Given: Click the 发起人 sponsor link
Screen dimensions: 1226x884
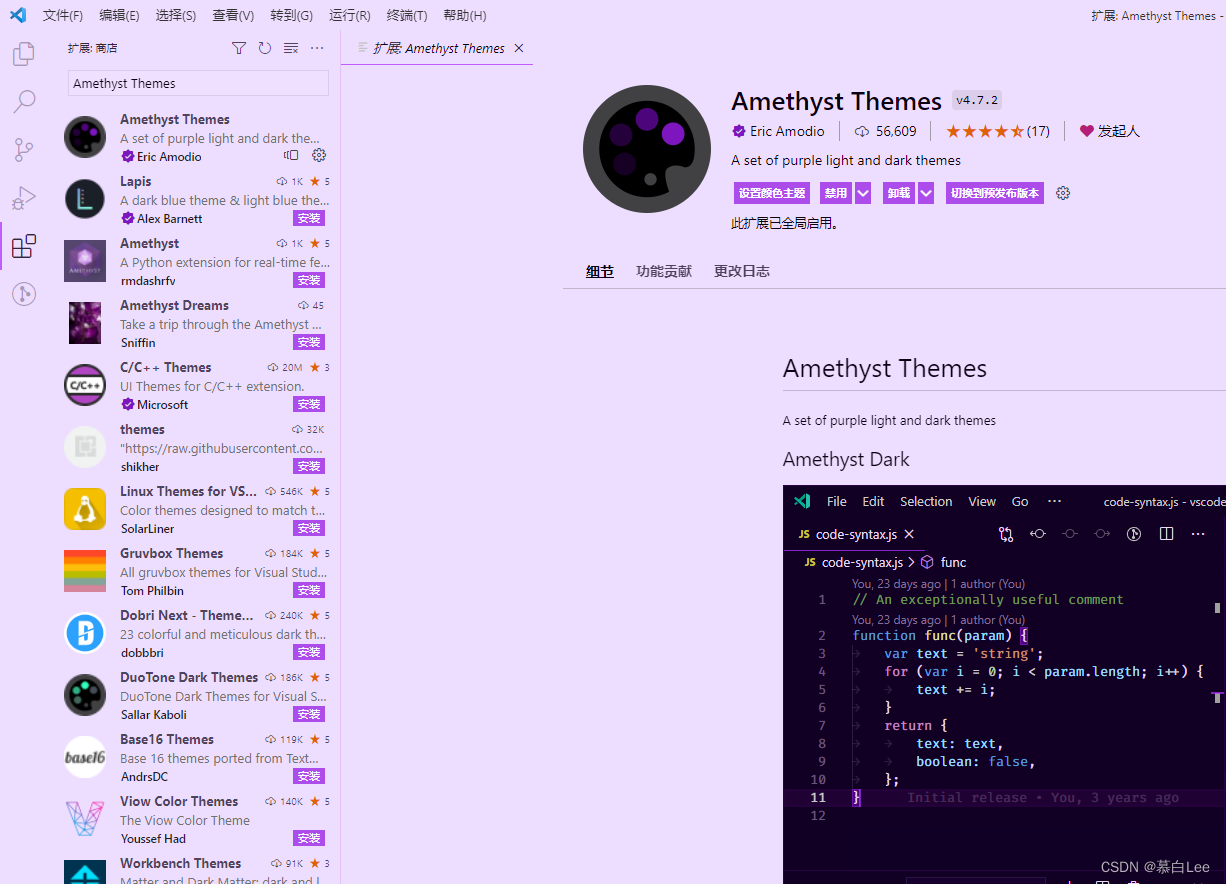Looking at the screenshot, I should (1110, 131).
